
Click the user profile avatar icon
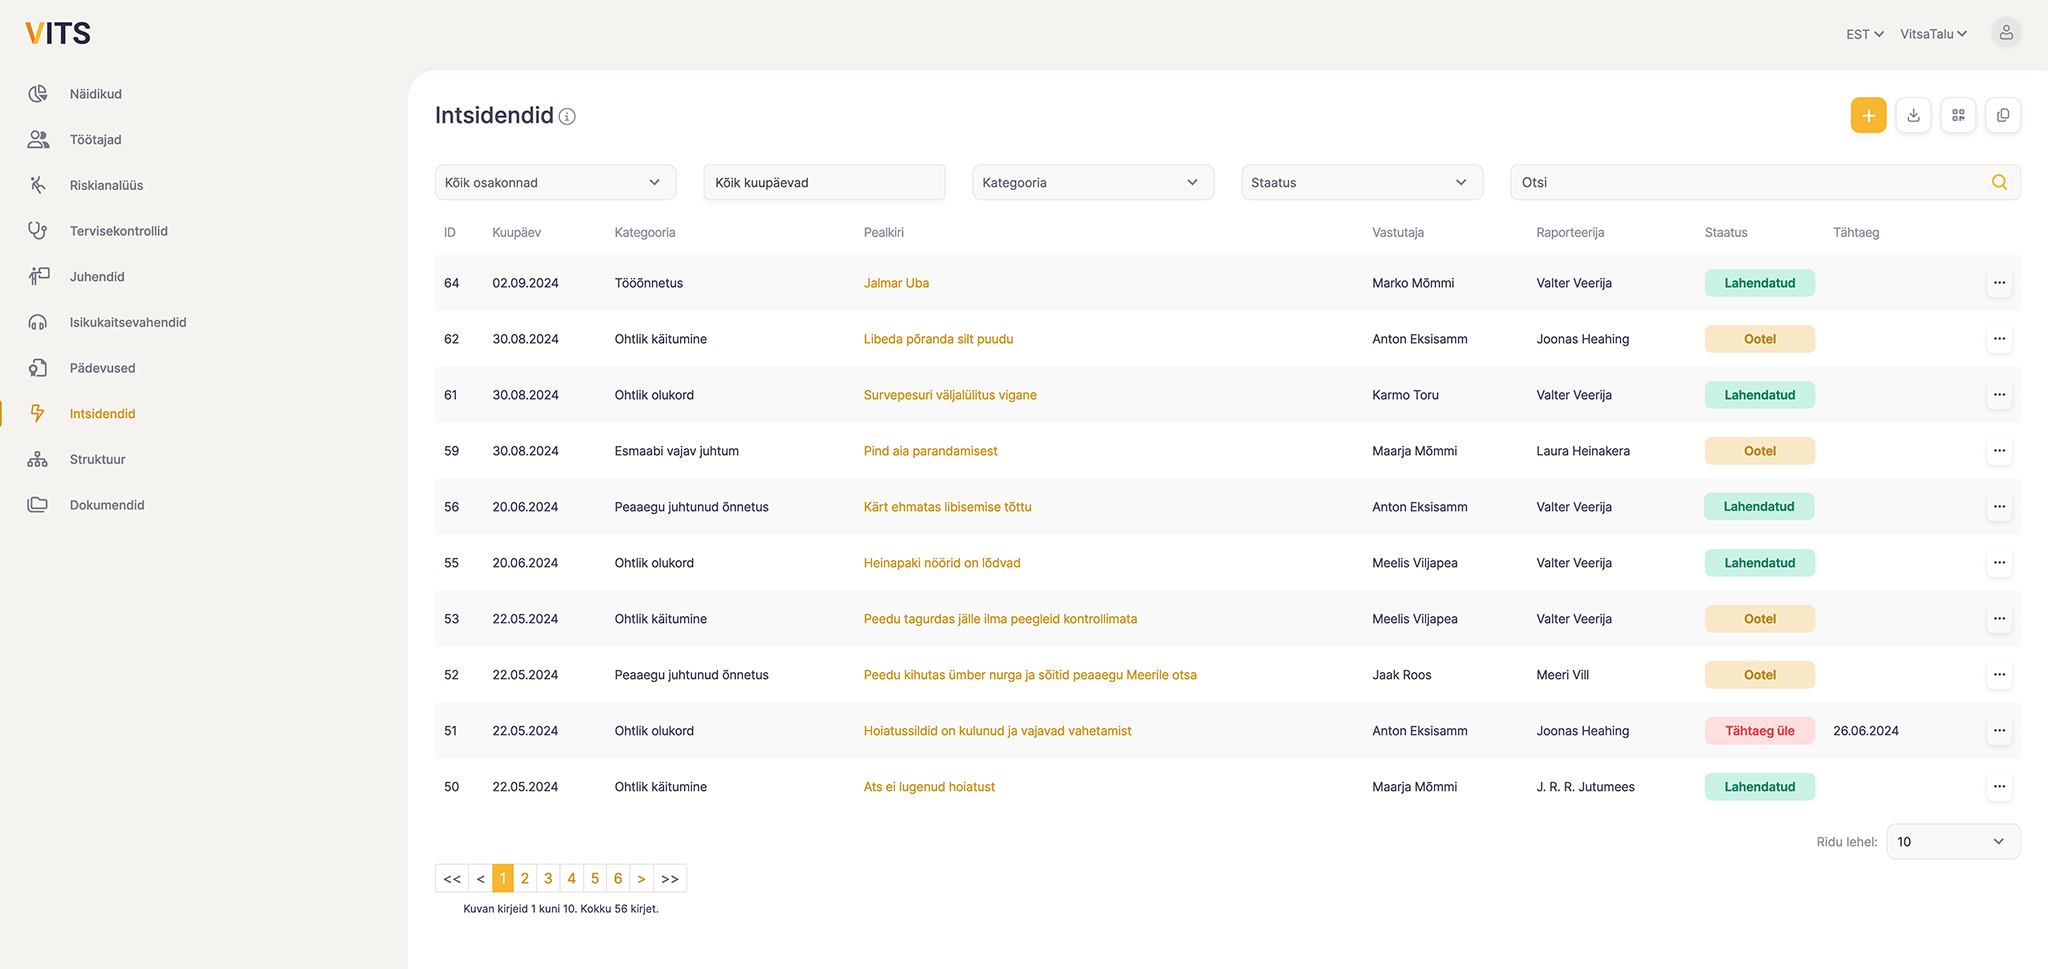(x=2005, y=33)
